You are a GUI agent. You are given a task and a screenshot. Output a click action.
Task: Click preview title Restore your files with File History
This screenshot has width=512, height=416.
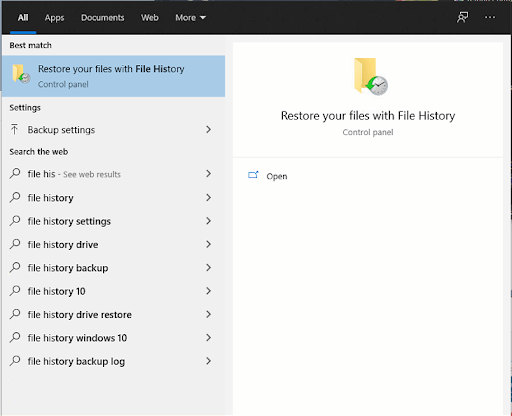point(368,116)
